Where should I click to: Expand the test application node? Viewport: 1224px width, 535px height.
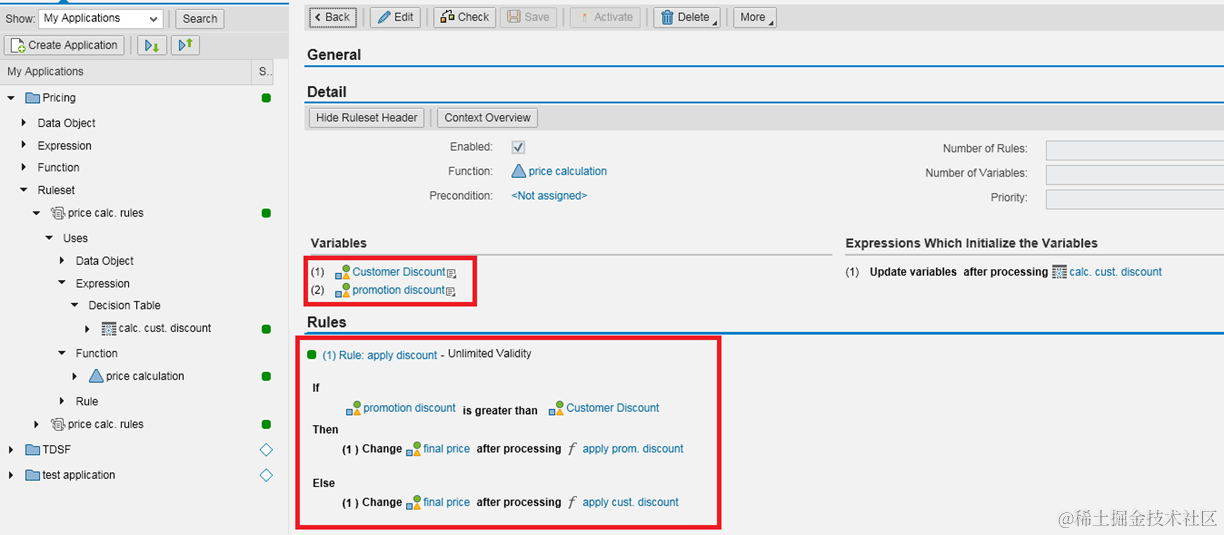tap(11, 475)
